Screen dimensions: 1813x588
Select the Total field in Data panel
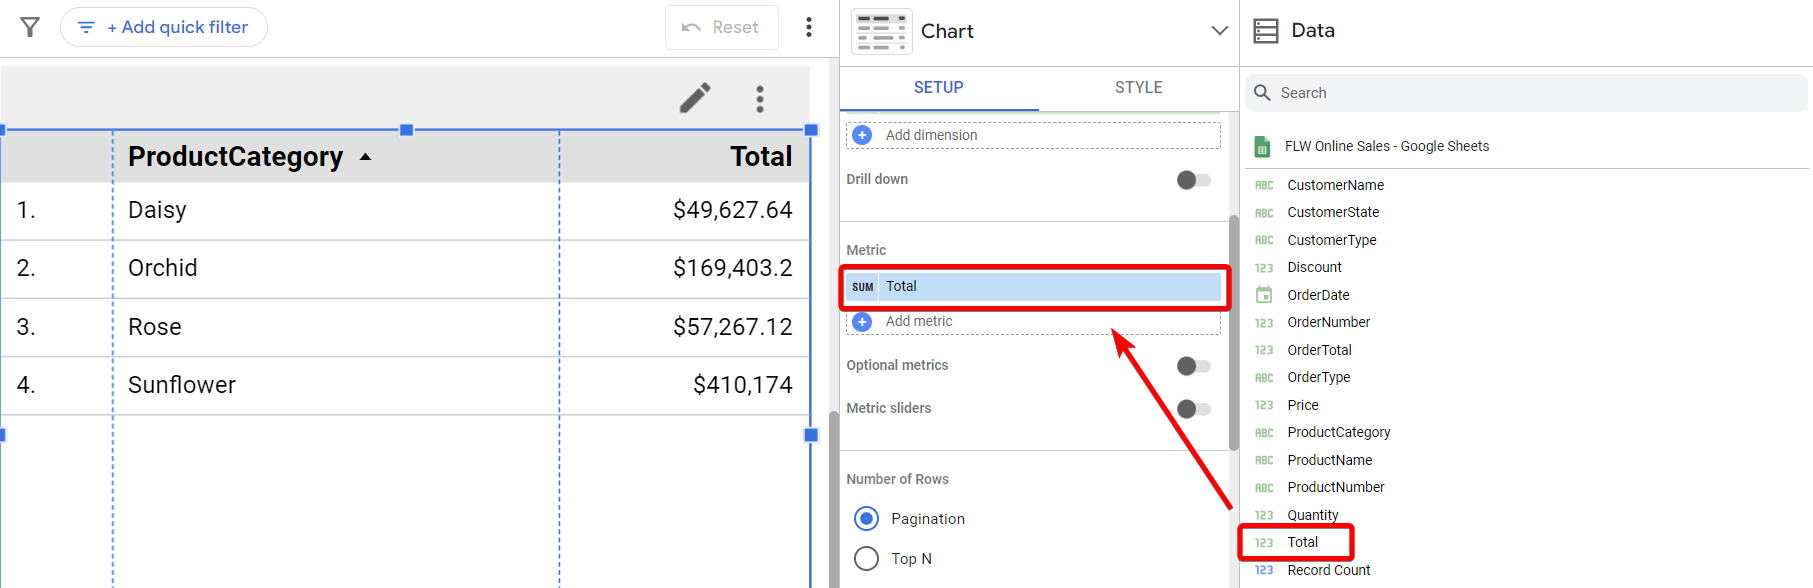coord(1302,542)
